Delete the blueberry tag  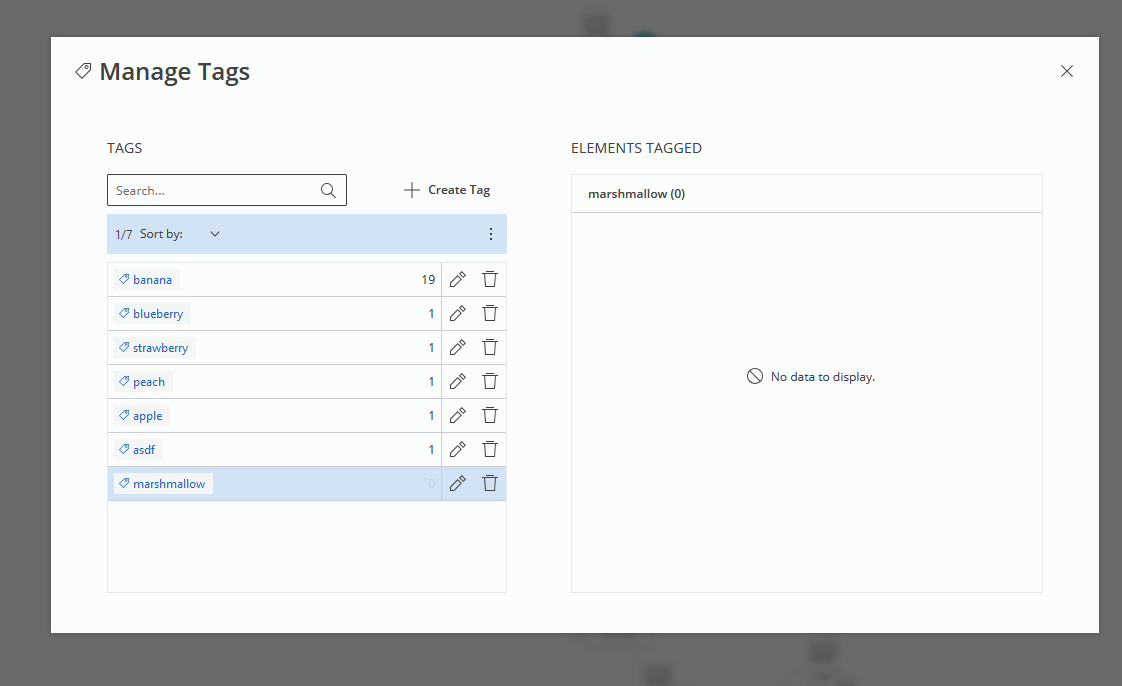[490, 314]
